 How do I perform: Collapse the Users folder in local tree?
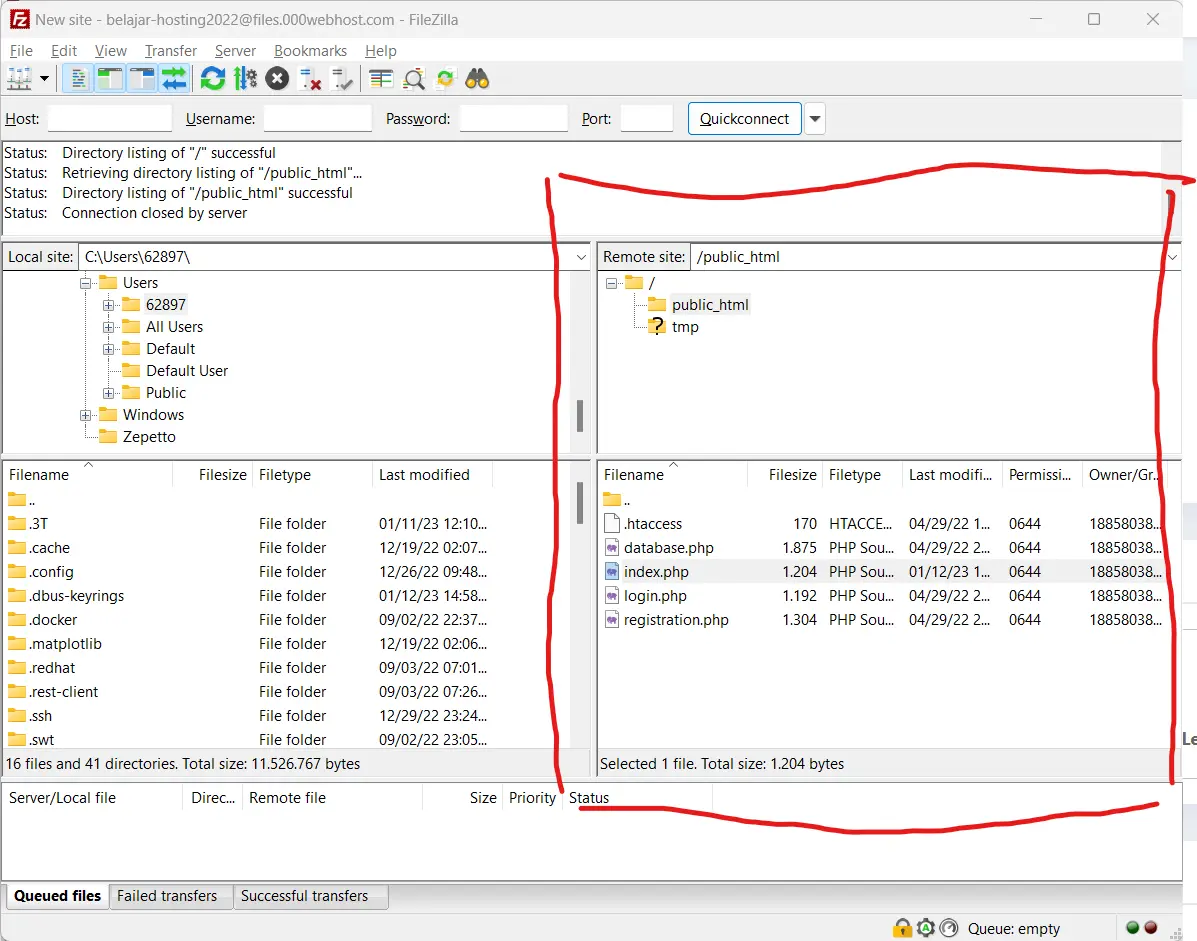point(86,283)
